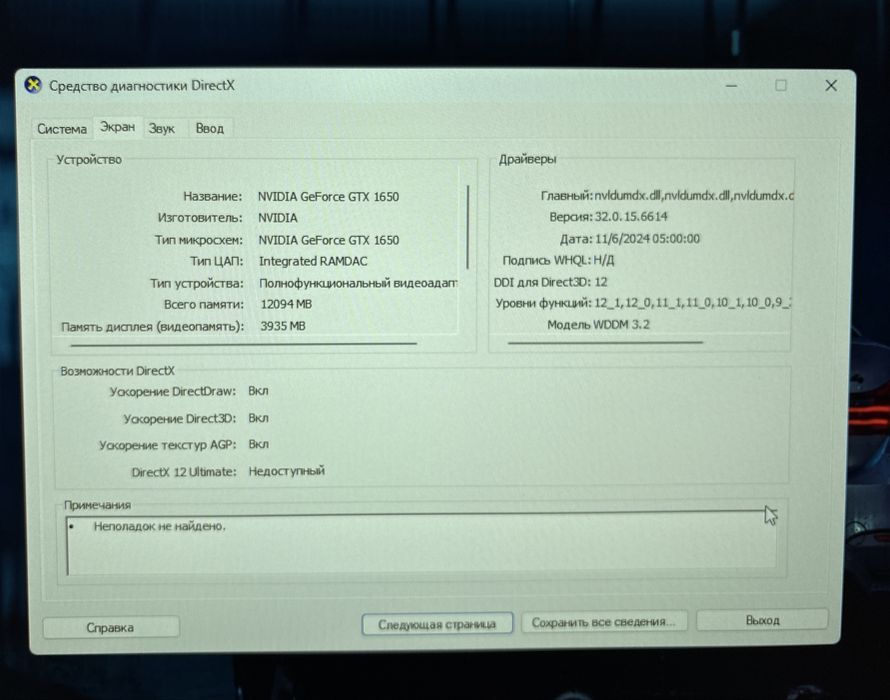Click the Полнофункциональный видеоадаптер device type value
The image size is (890, 700).
point(358,283)
